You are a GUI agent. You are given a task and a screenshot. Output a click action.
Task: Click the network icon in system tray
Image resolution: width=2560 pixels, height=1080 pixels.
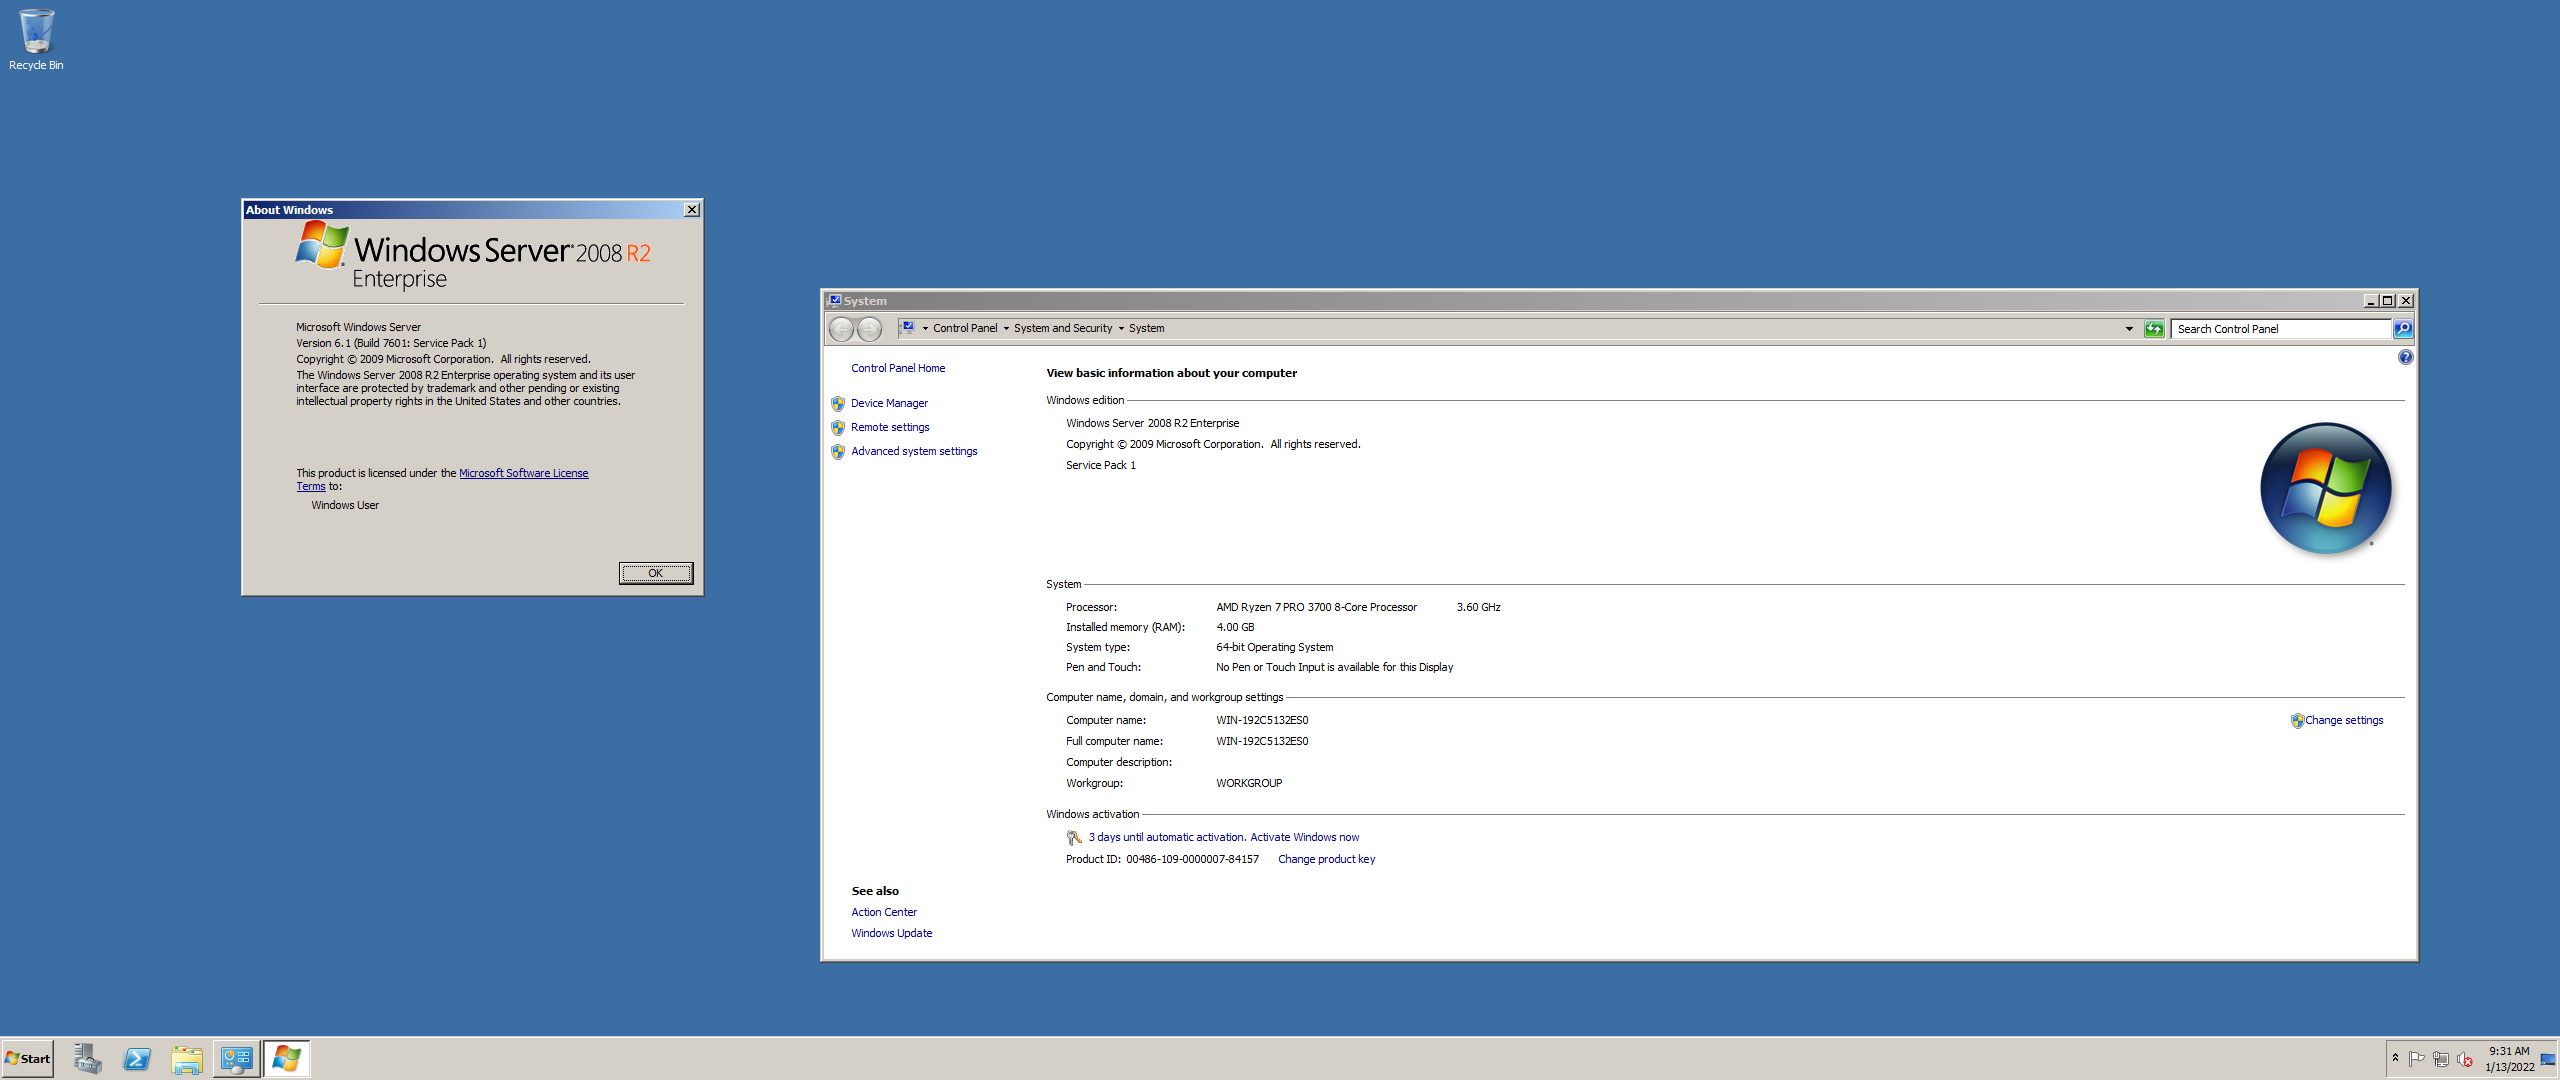point(2441,1059)
